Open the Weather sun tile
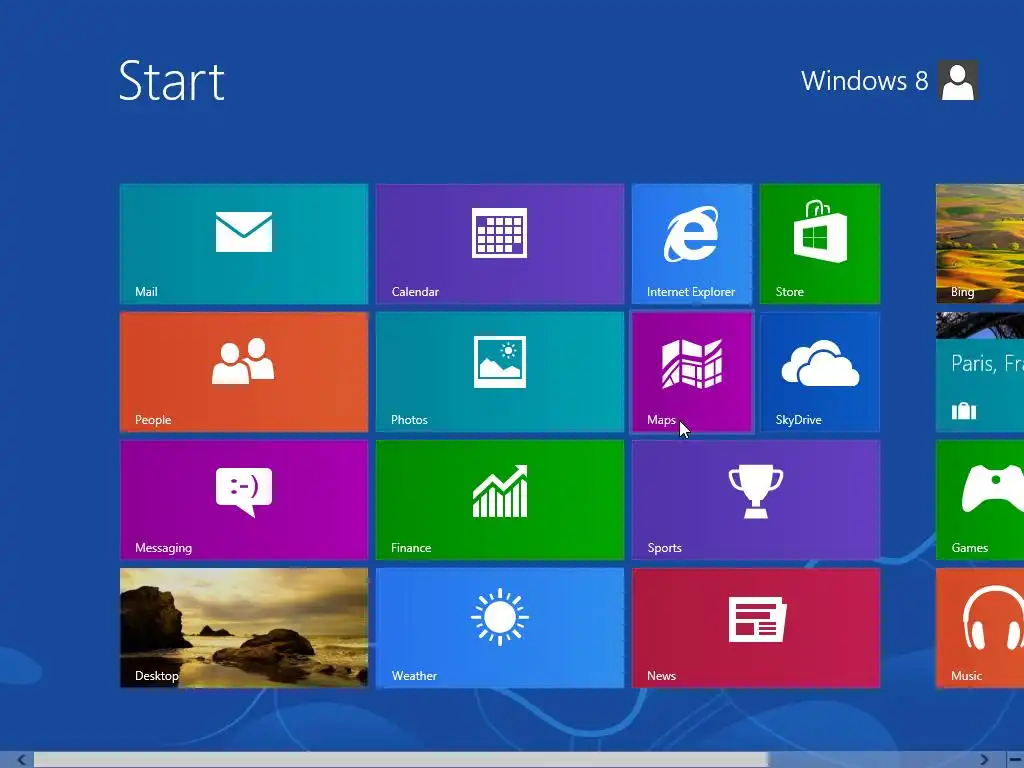 pyautogui.click(x=500, y=628)
